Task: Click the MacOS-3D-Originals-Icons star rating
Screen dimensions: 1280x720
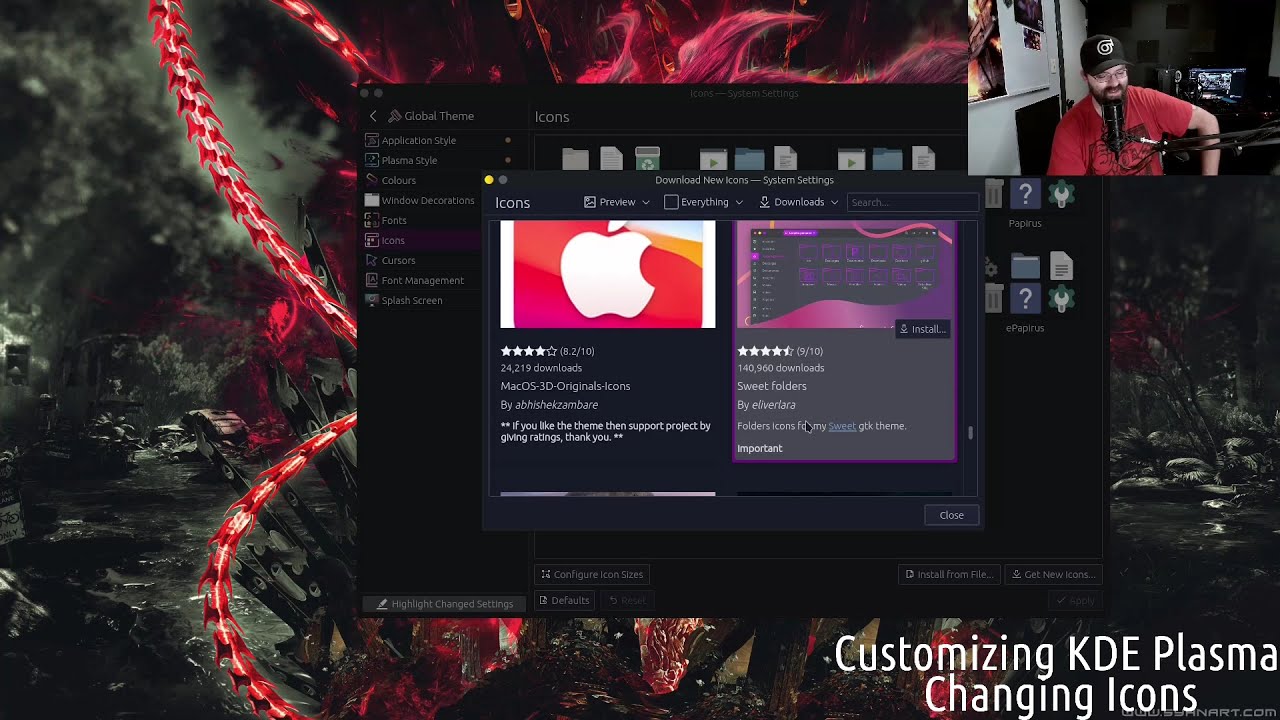Action: tap(528, 351)
